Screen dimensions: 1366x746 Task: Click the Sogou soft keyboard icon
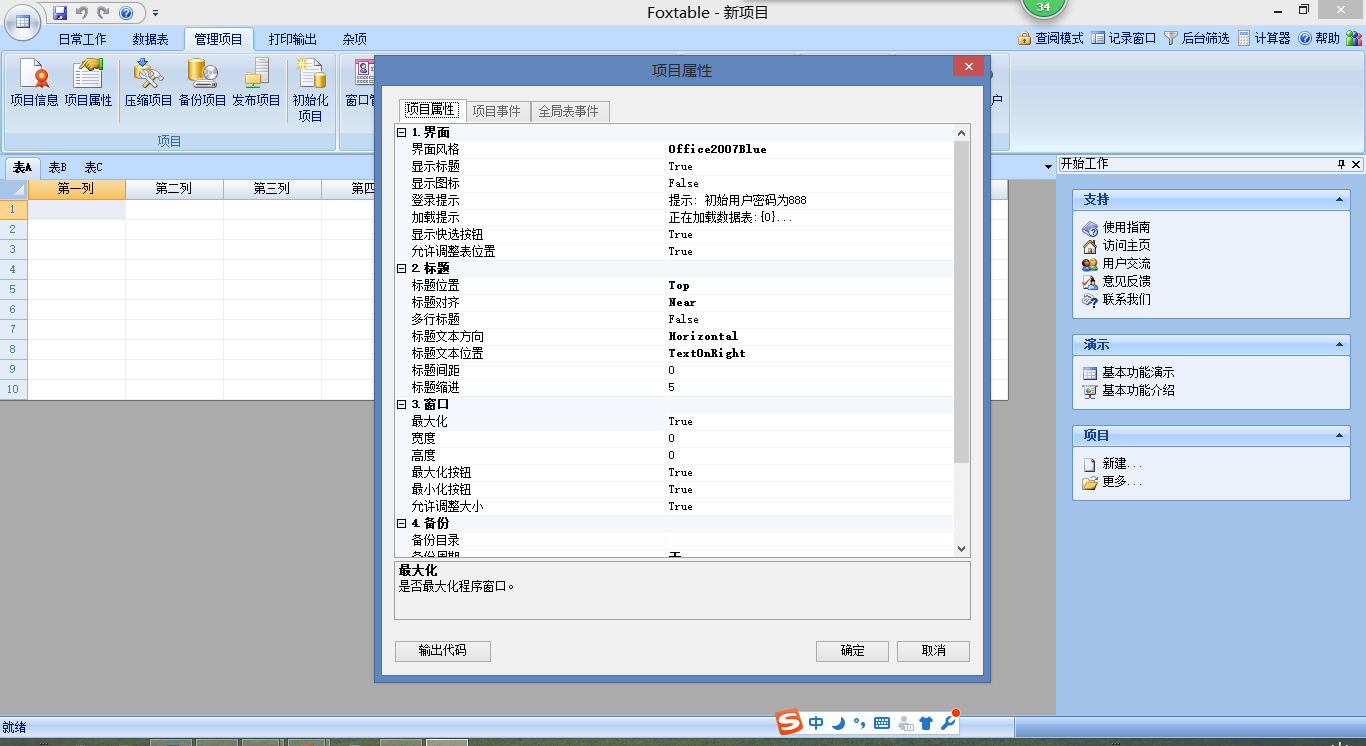click(882, 723)
